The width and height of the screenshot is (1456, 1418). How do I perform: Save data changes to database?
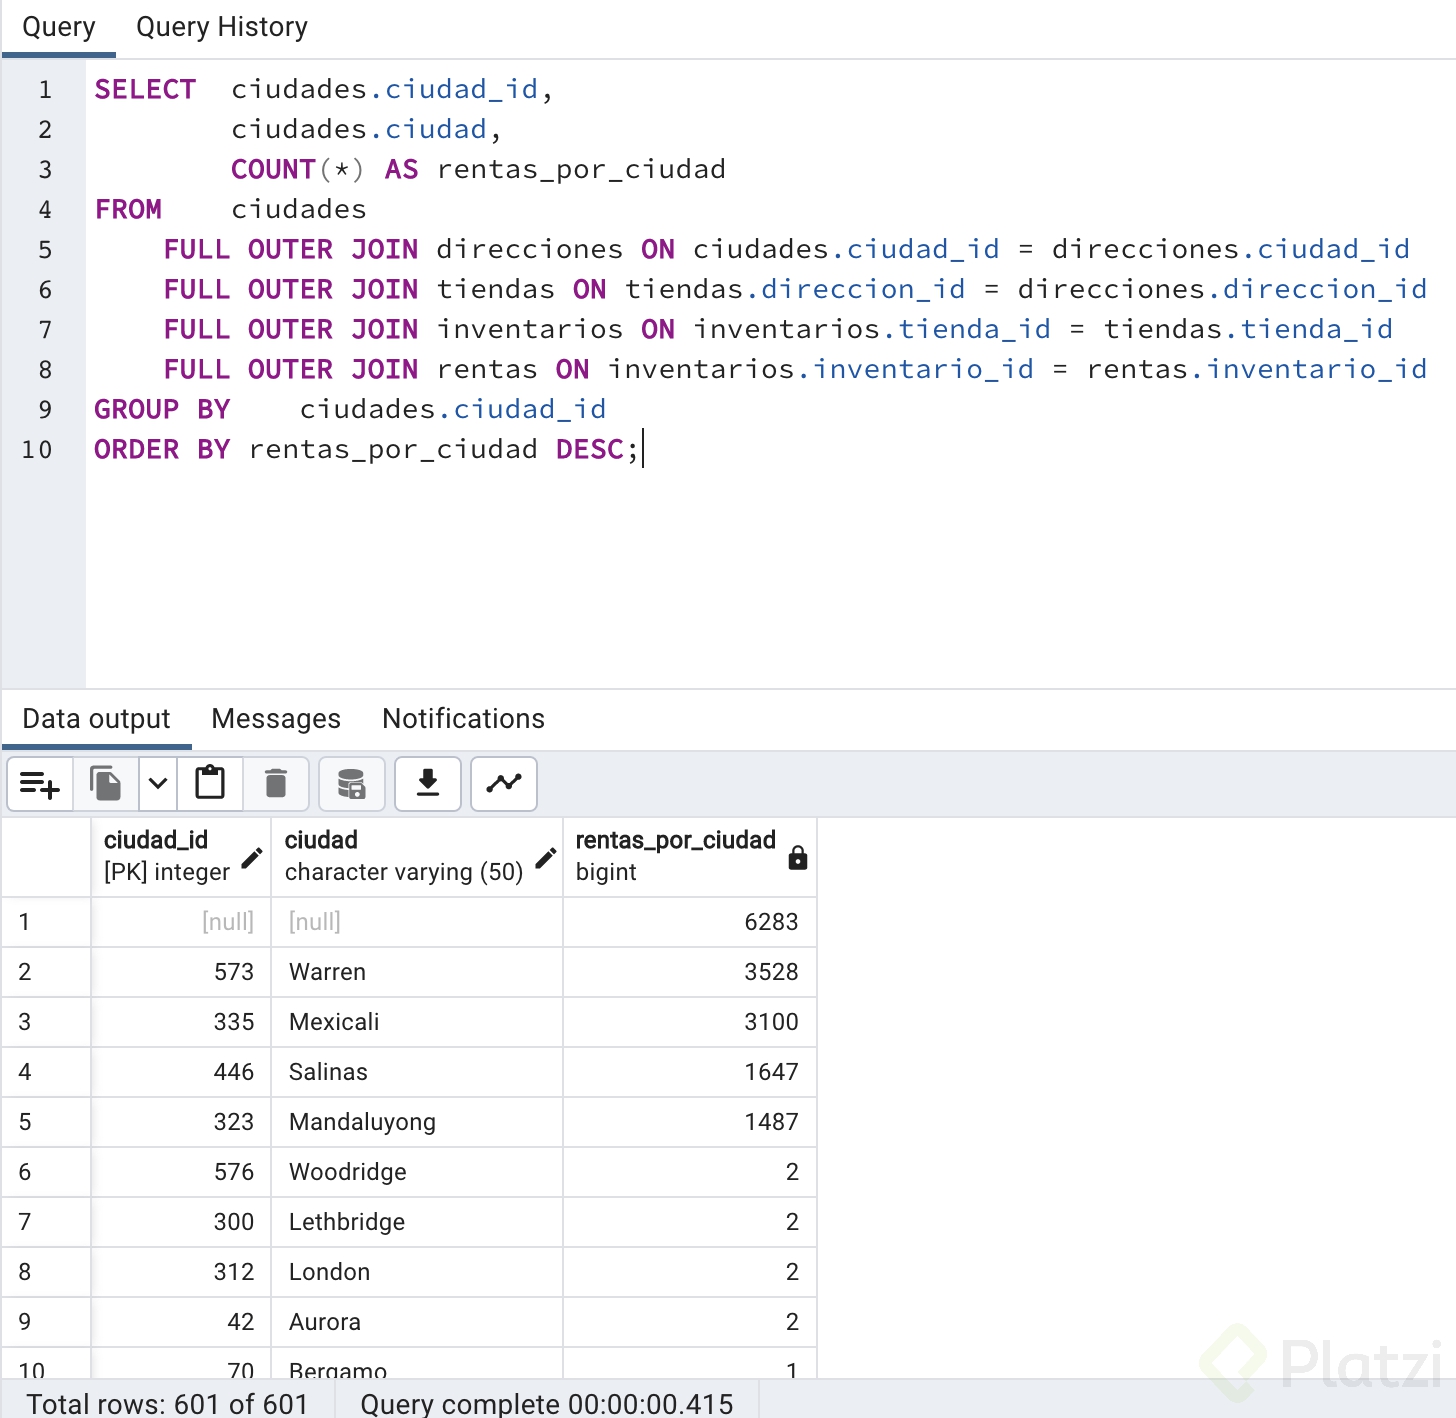click(x=351, y=784)
